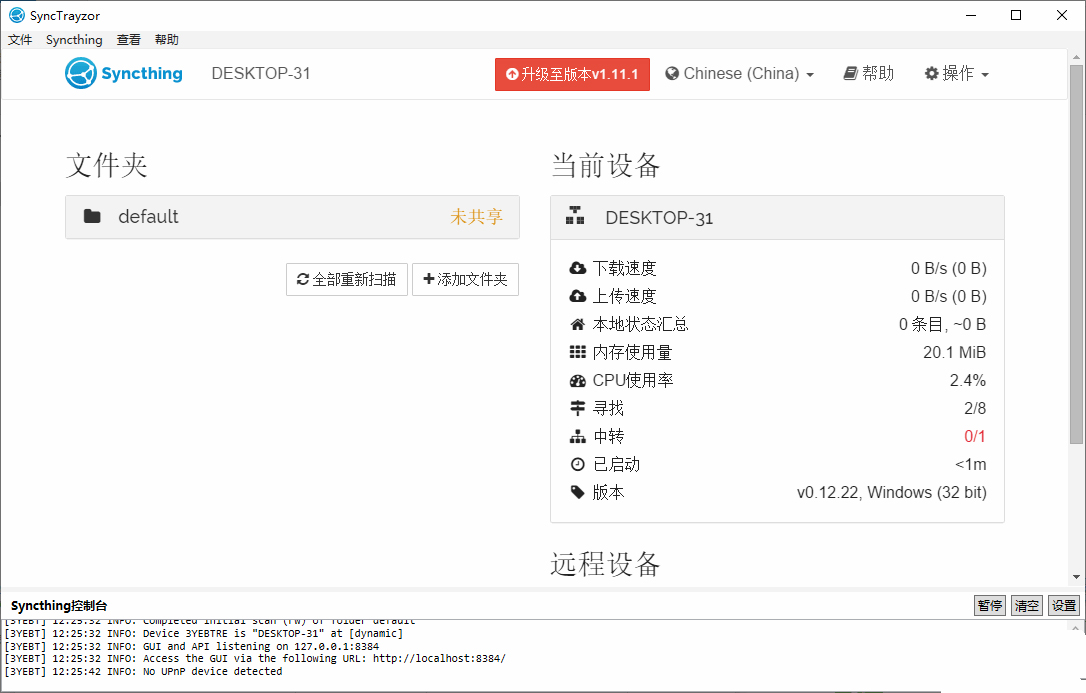Click the 0 条目, ~0 B value

942,324
